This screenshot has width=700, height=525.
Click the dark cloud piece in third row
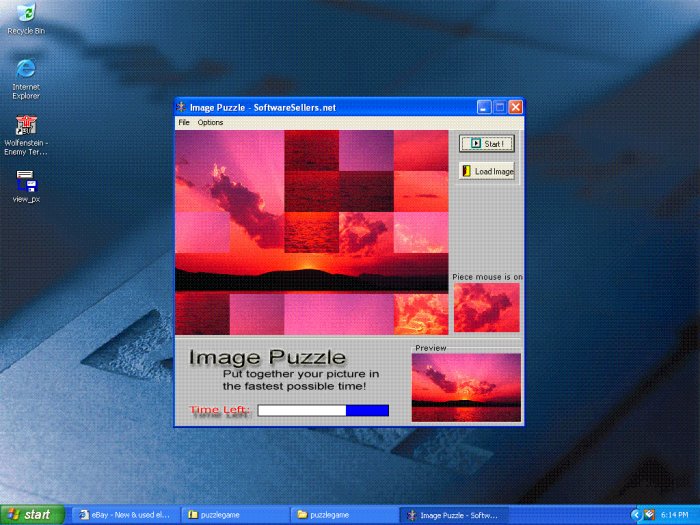pyautogui.click(x=366, y=232)
